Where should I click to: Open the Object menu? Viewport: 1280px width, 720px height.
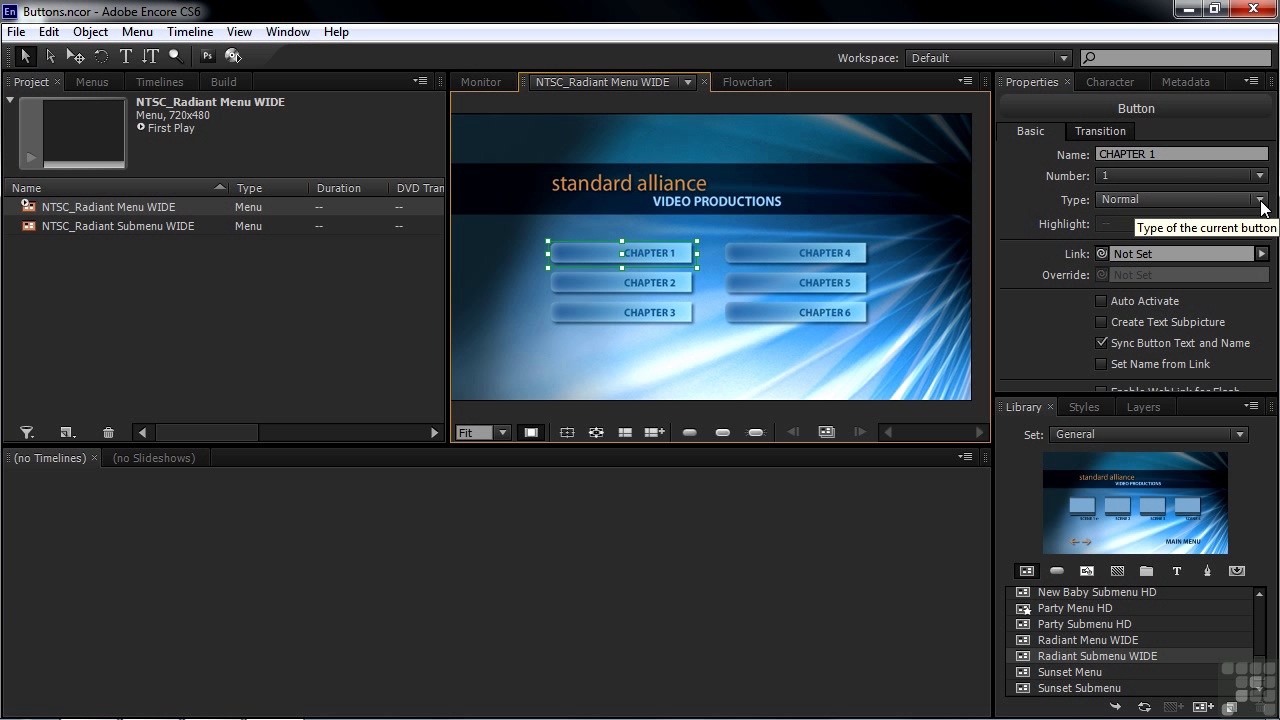(90, 32)
